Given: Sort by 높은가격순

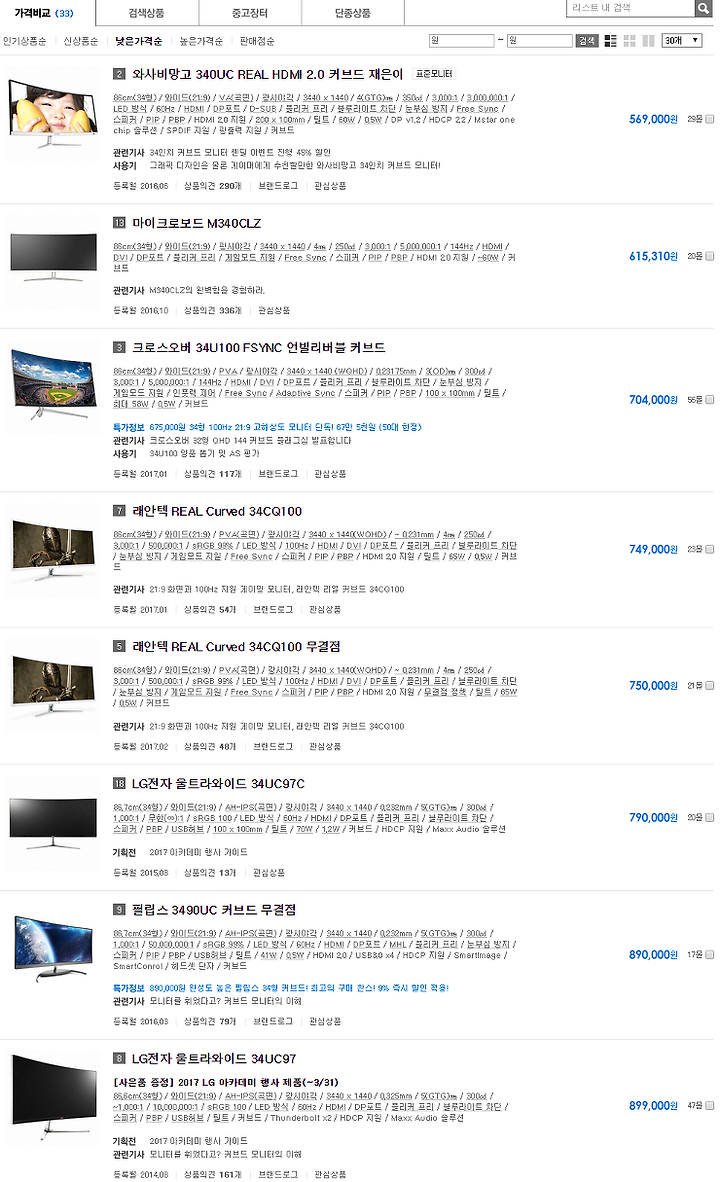Looking at the screenshot, I should click(201, 41).
